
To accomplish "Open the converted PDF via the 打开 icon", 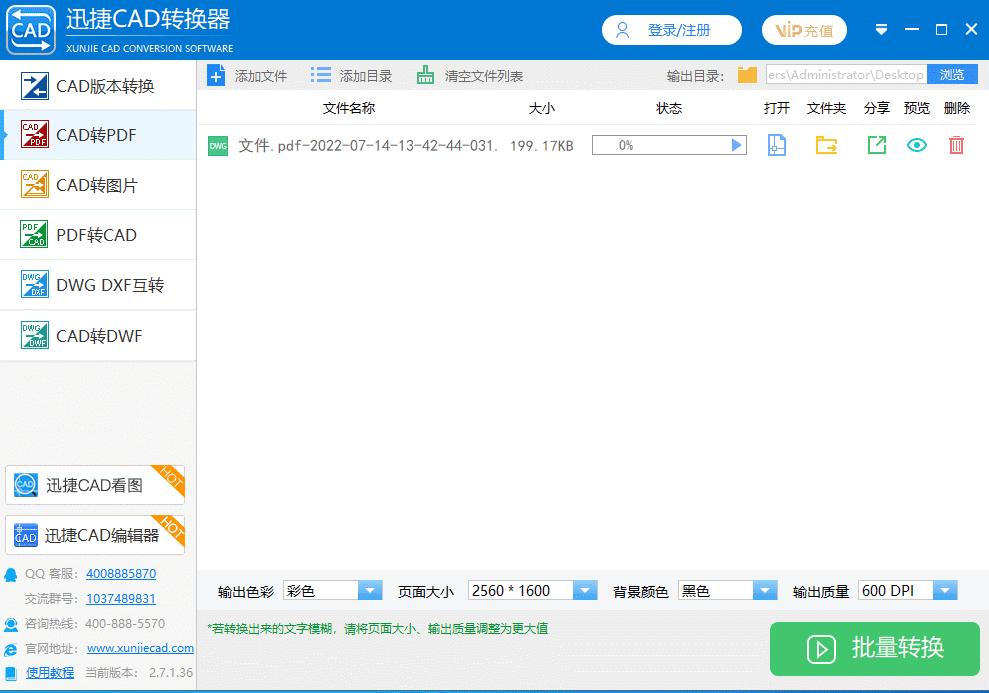I will pyautogui.click(x=777, y=145).
